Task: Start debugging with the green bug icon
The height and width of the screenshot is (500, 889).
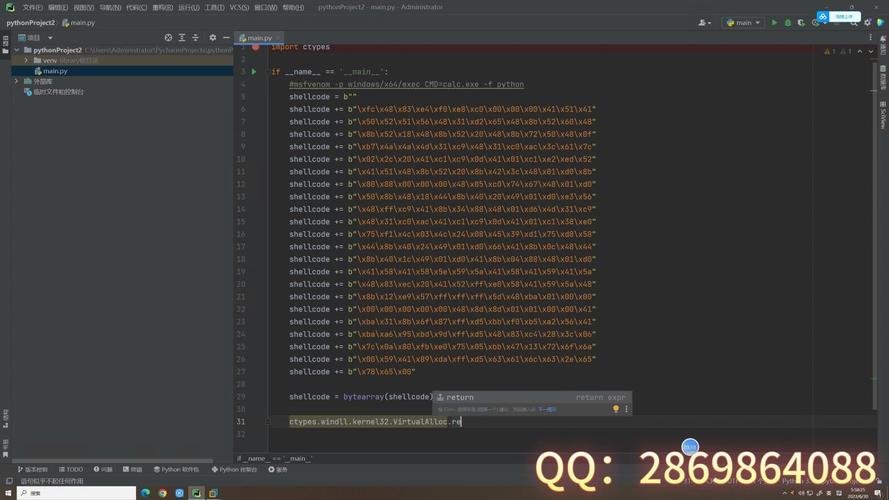Action: pyautogui.click(x=788, y=23)
